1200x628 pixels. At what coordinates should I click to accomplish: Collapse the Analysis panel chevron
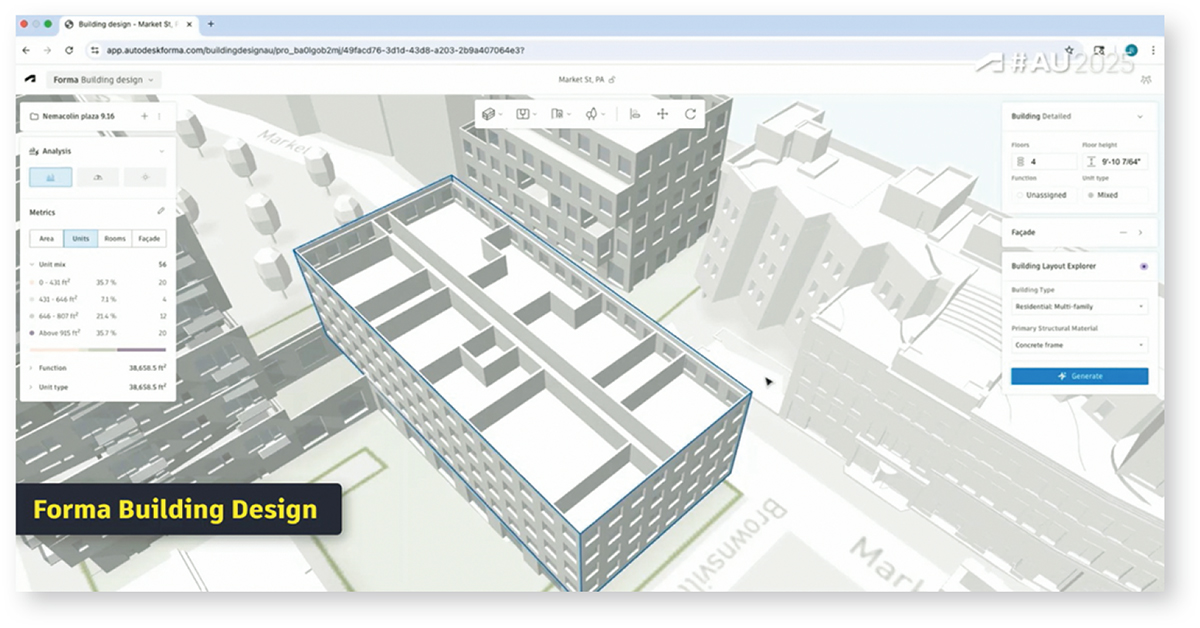click(x=161, y=151)
